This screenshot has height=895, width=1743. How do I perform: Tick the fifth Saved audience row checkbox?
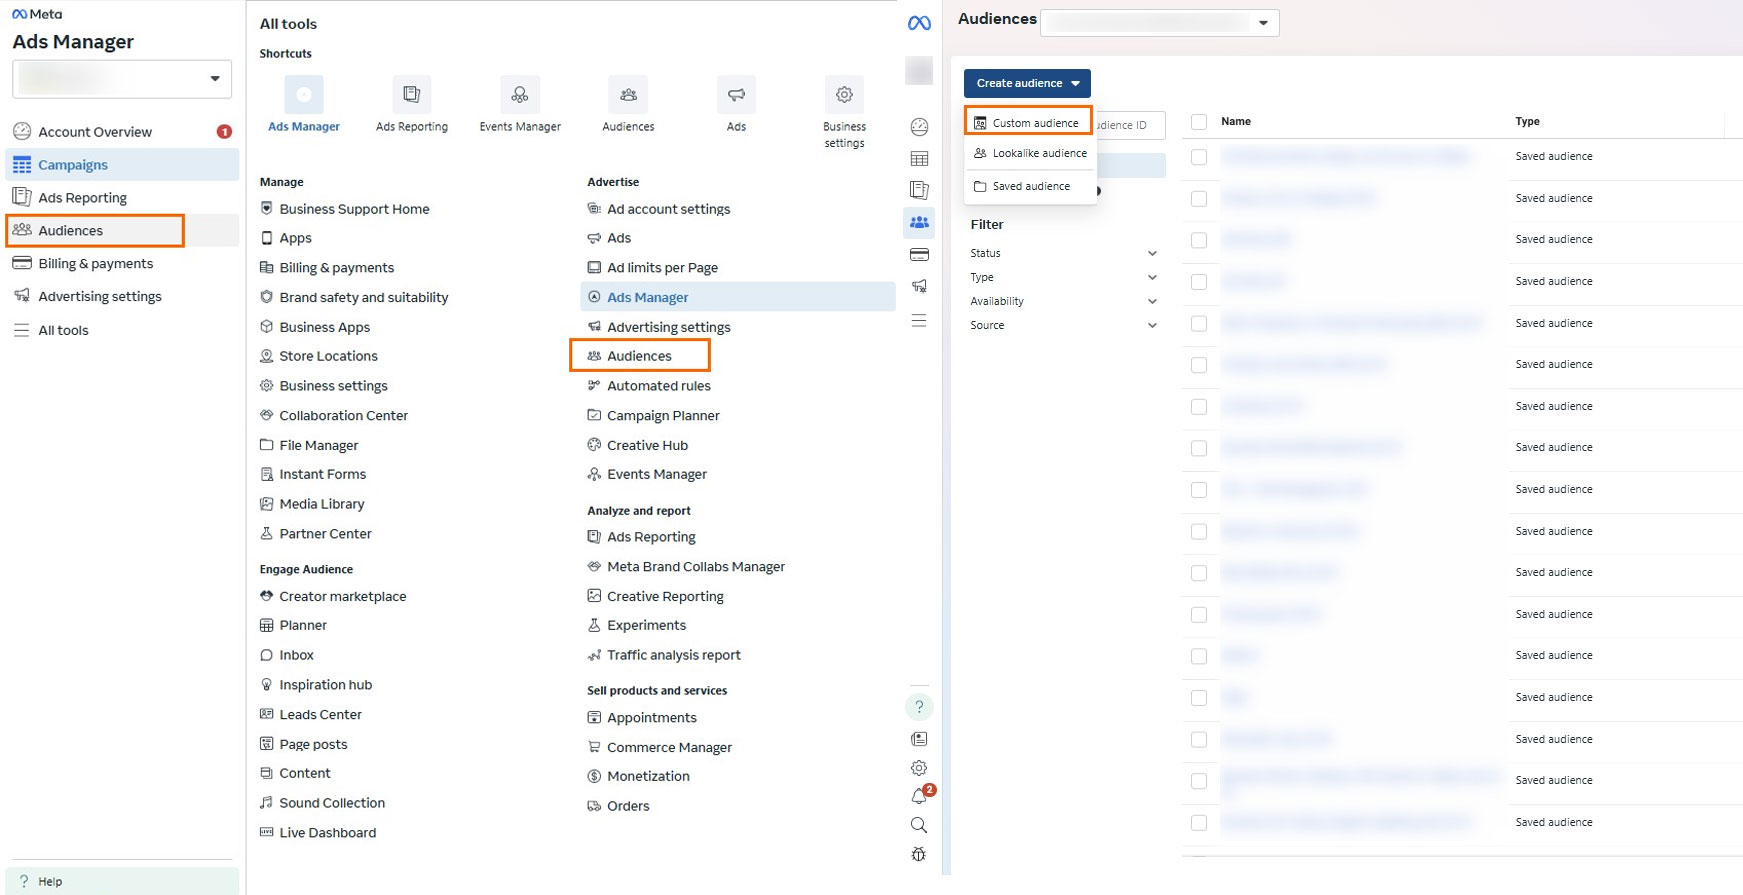(x=1199, y=324)
